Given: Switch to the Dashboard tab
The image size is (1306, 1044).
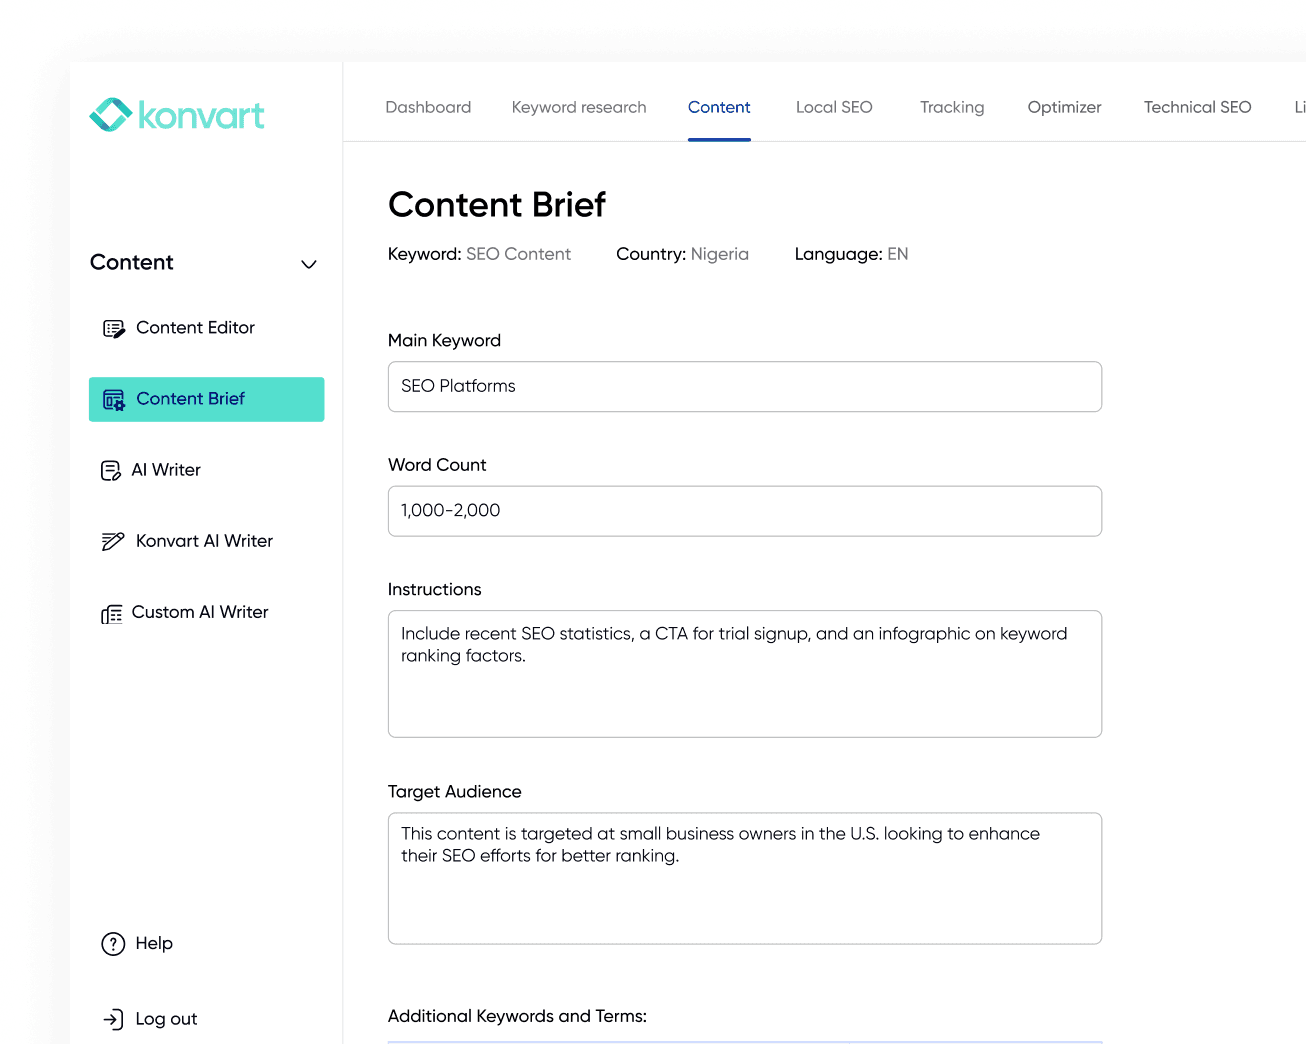Looking at the screenshot, I should point(428,107).
